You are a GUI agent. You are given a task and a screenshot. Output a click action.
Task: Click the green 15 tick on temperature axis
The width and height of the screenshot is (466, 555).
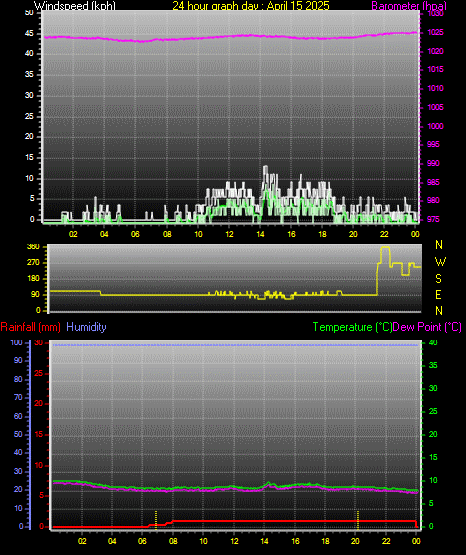tap(433, 457)
